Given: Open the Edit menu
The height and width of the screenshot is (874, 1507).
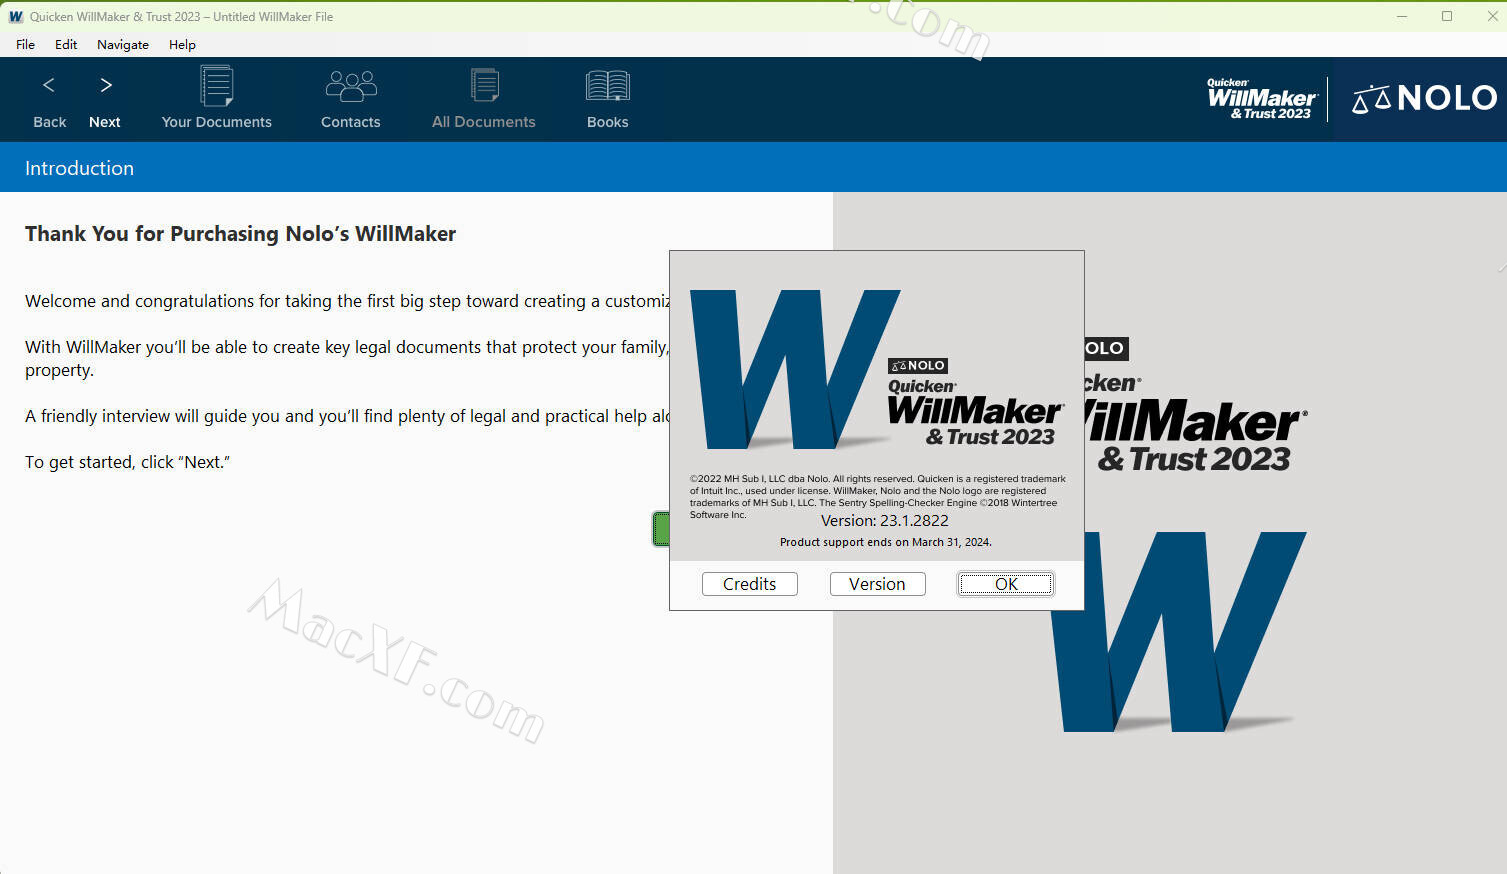Looking at the screenshot, I should 66,44.
